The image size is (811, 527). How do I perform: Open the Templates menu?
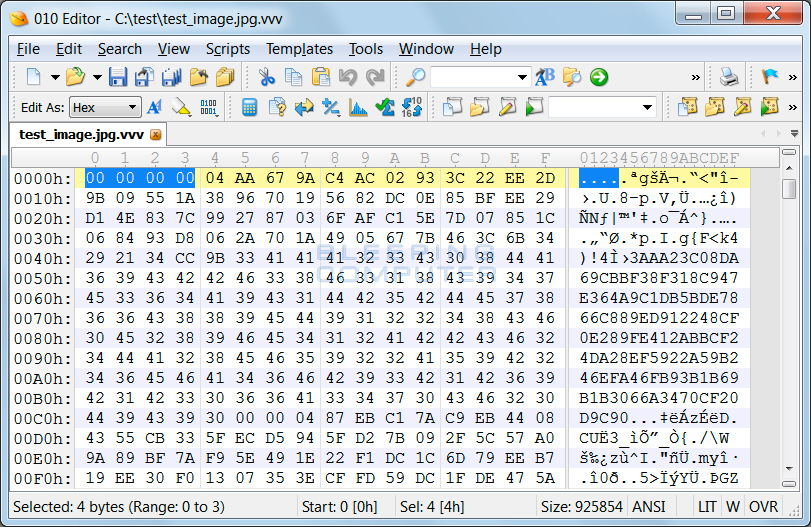(299, 49)
